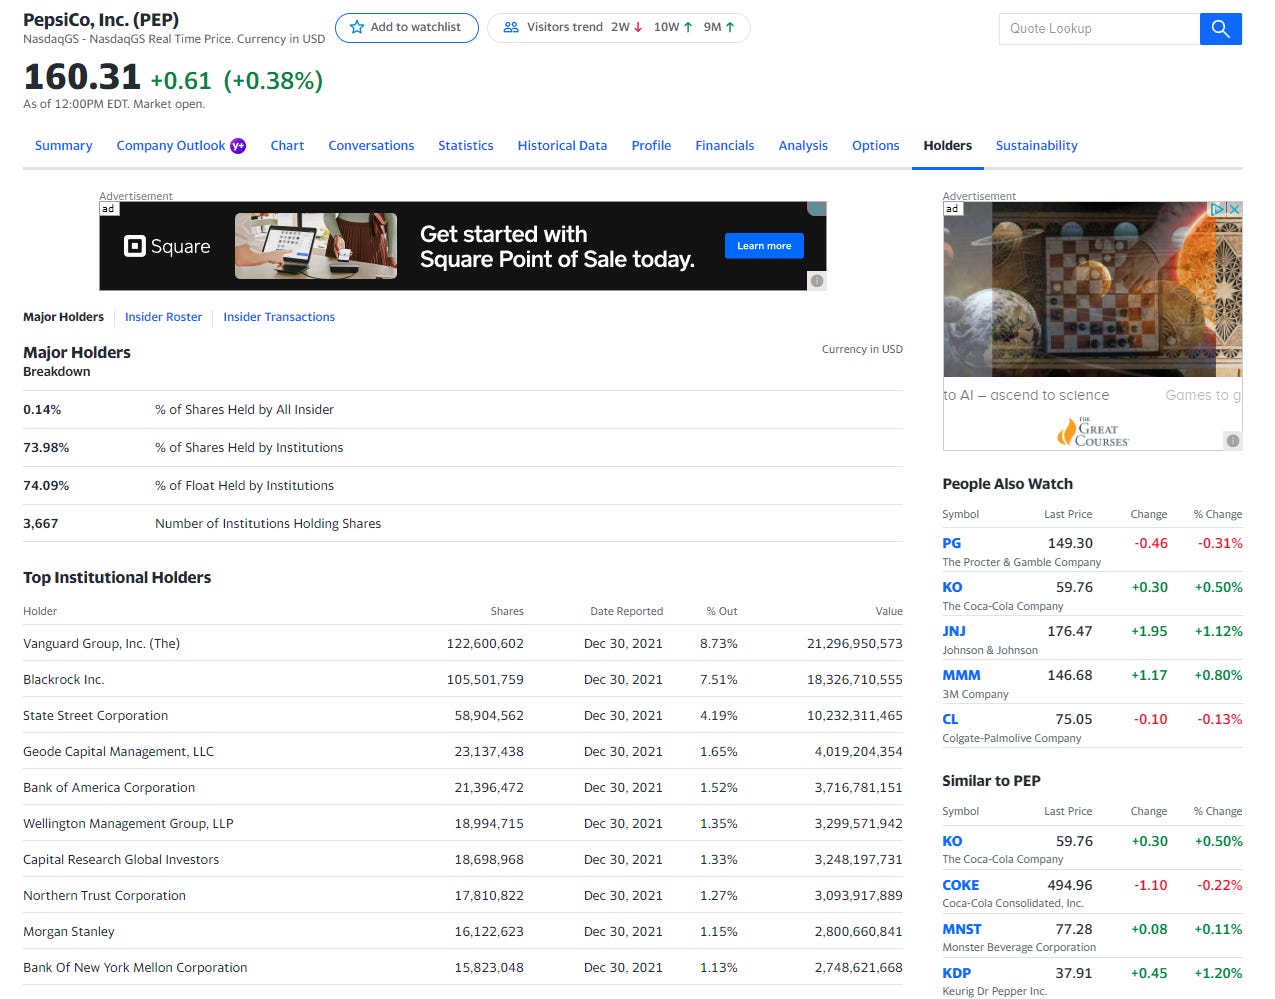Click KO symbol in Similar to PEP

(952, 841)
